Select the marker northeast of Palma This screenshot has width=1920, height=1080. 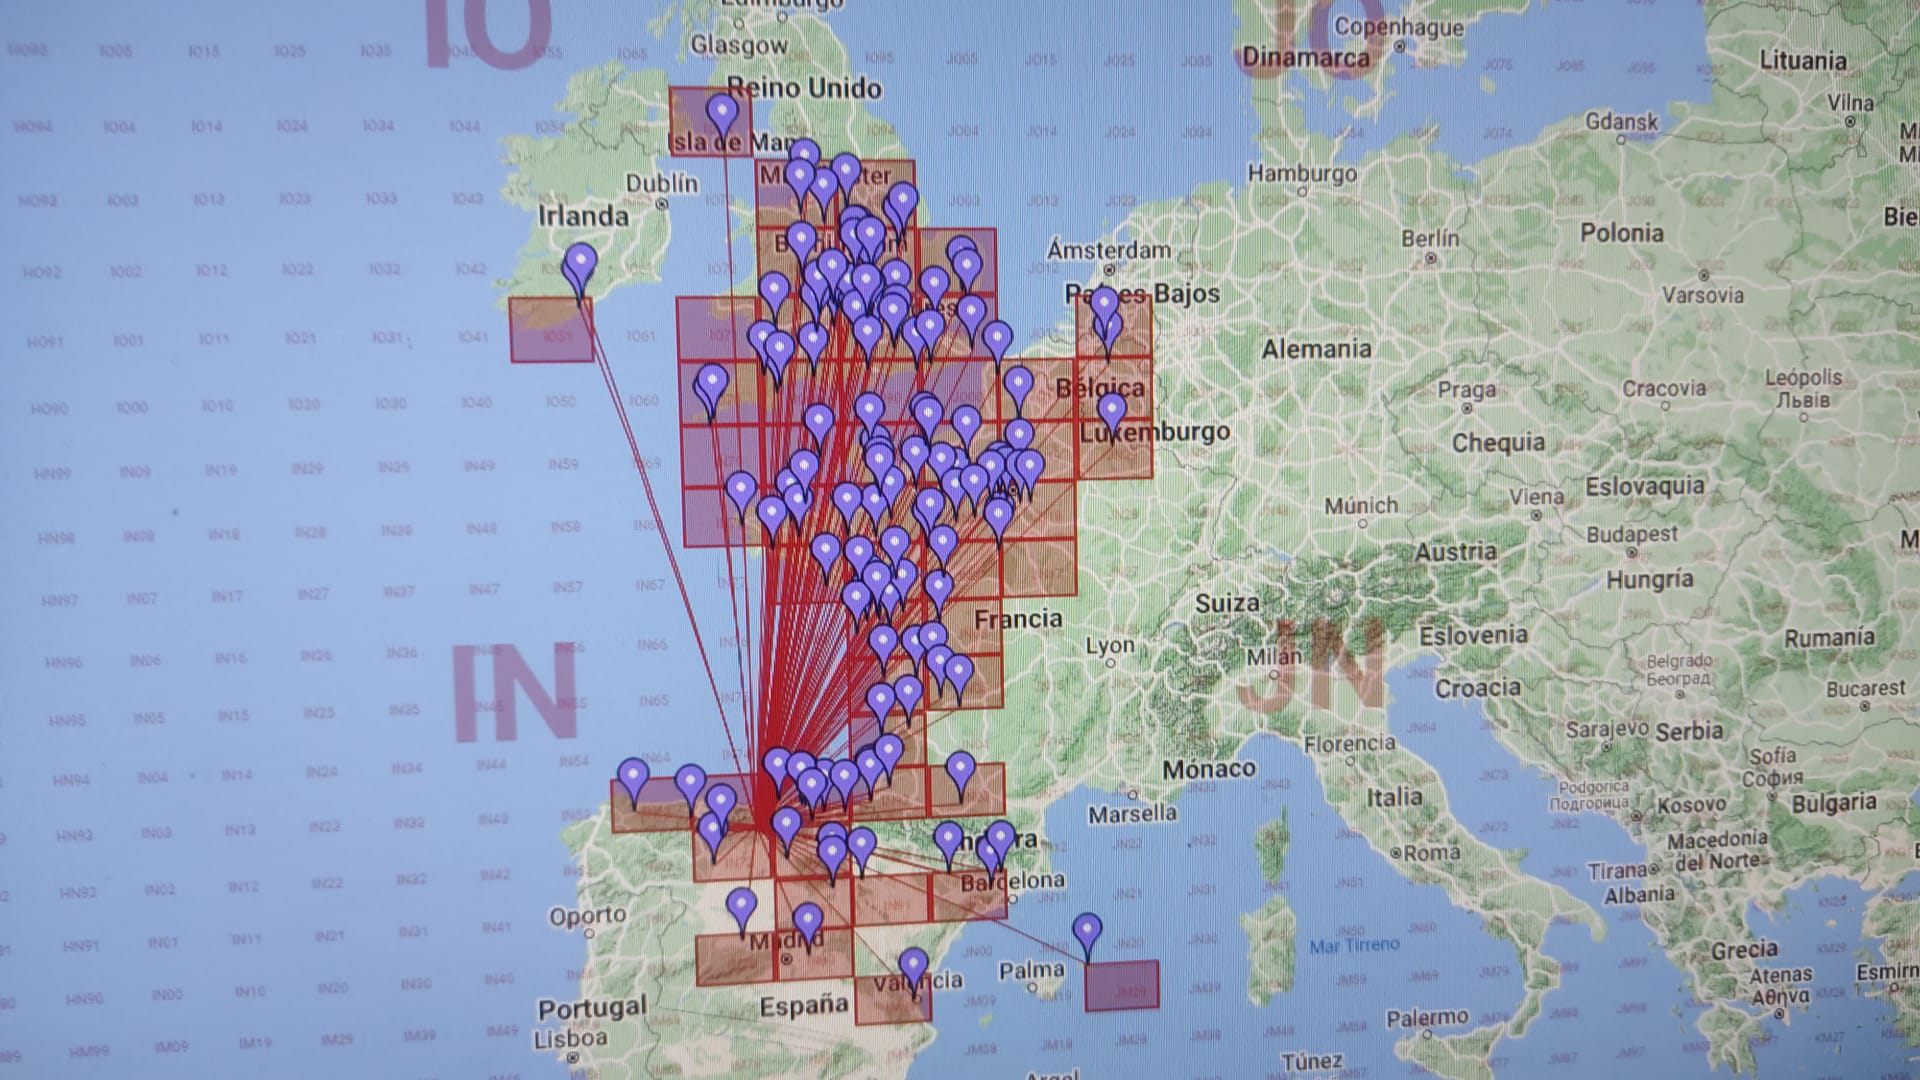coord(1087,937)
